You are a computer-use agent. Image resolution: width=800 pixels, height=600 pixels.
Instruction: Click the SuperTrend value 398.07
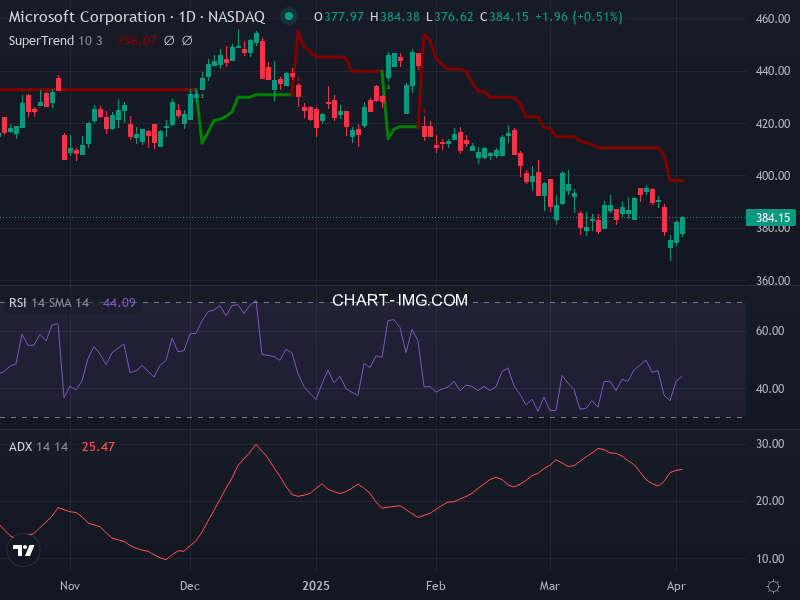tap(137, 40)
